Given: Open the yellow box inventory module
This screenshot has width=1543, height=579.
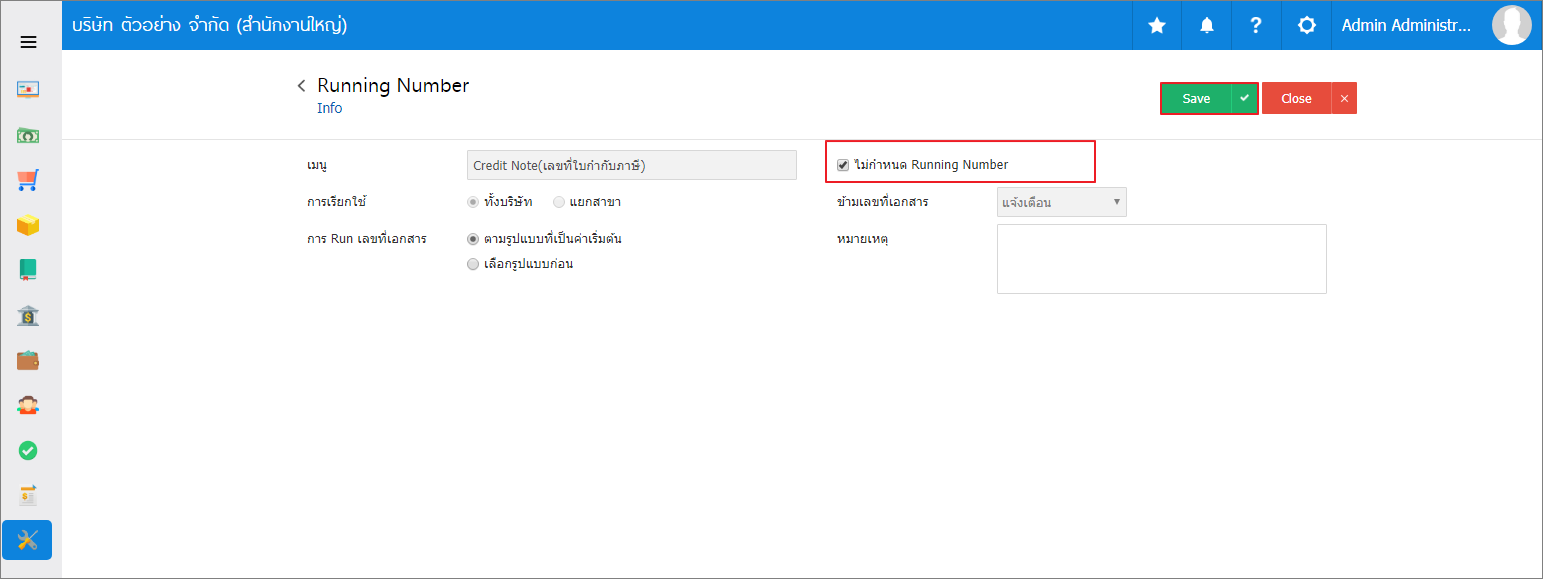Looking at the screenshot, I should point(28,225).
